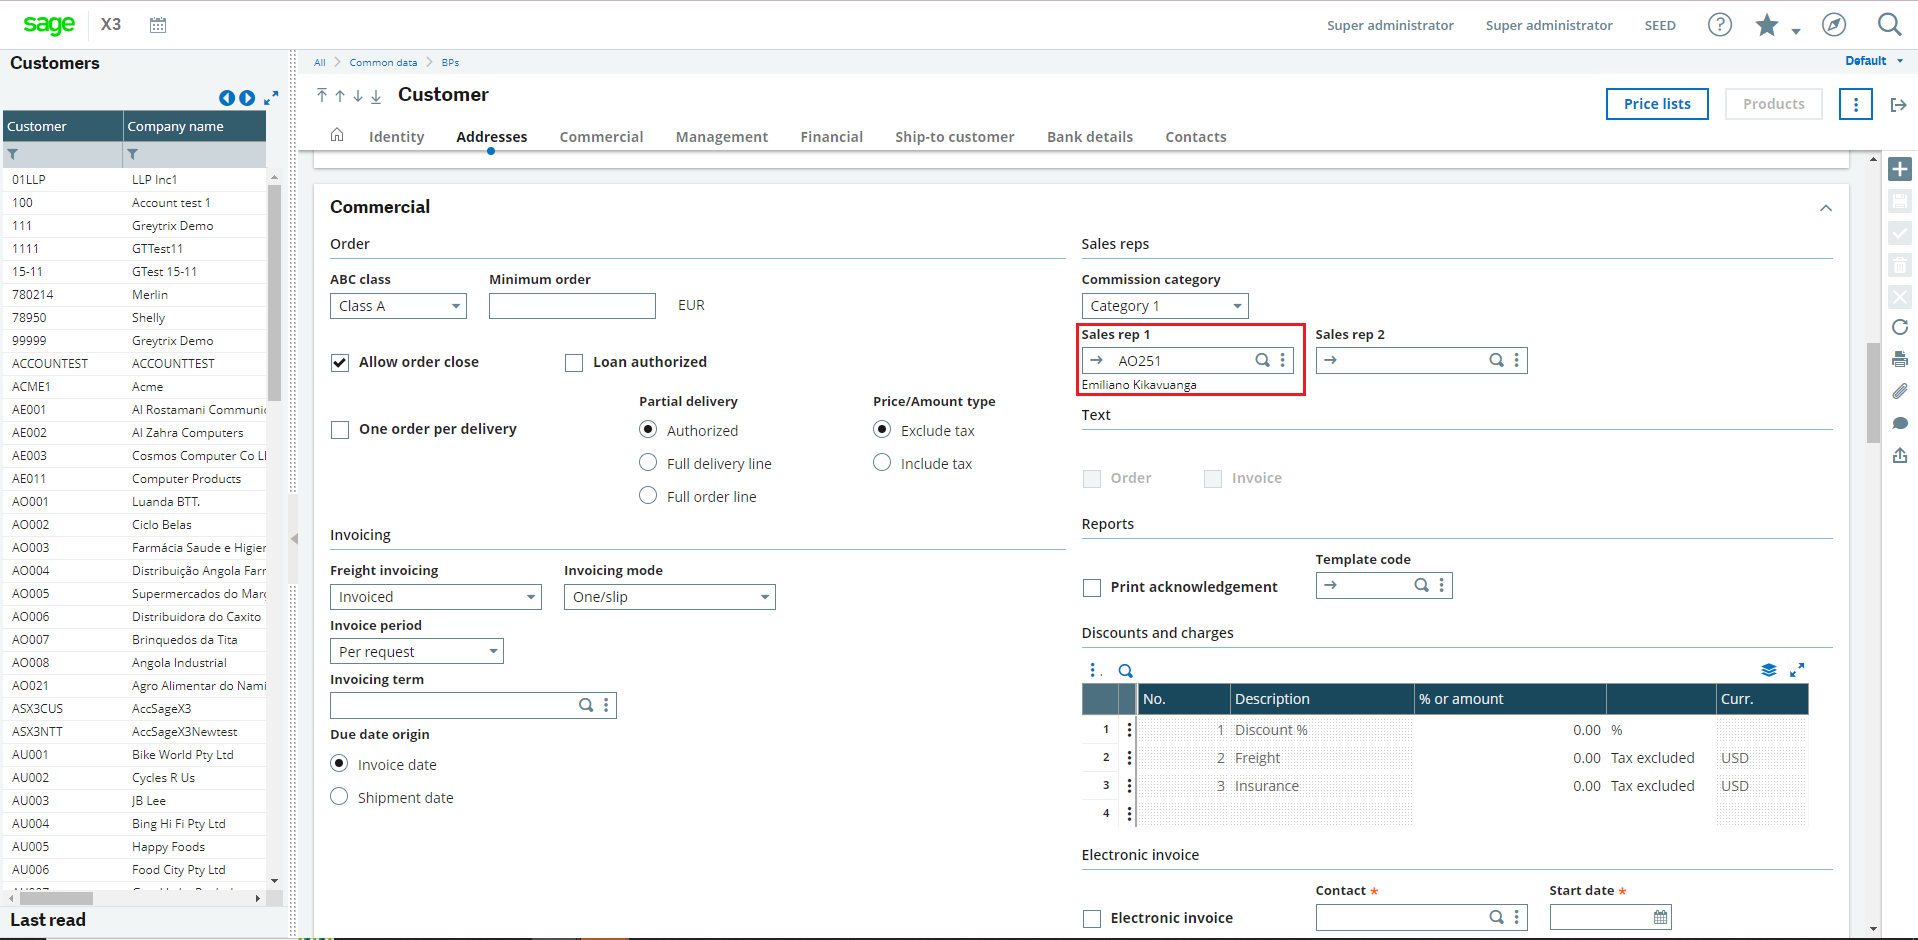Open the help question mark icon
The width and height of the screenshot is (1918, 940).
click(x=1719, y=25)
